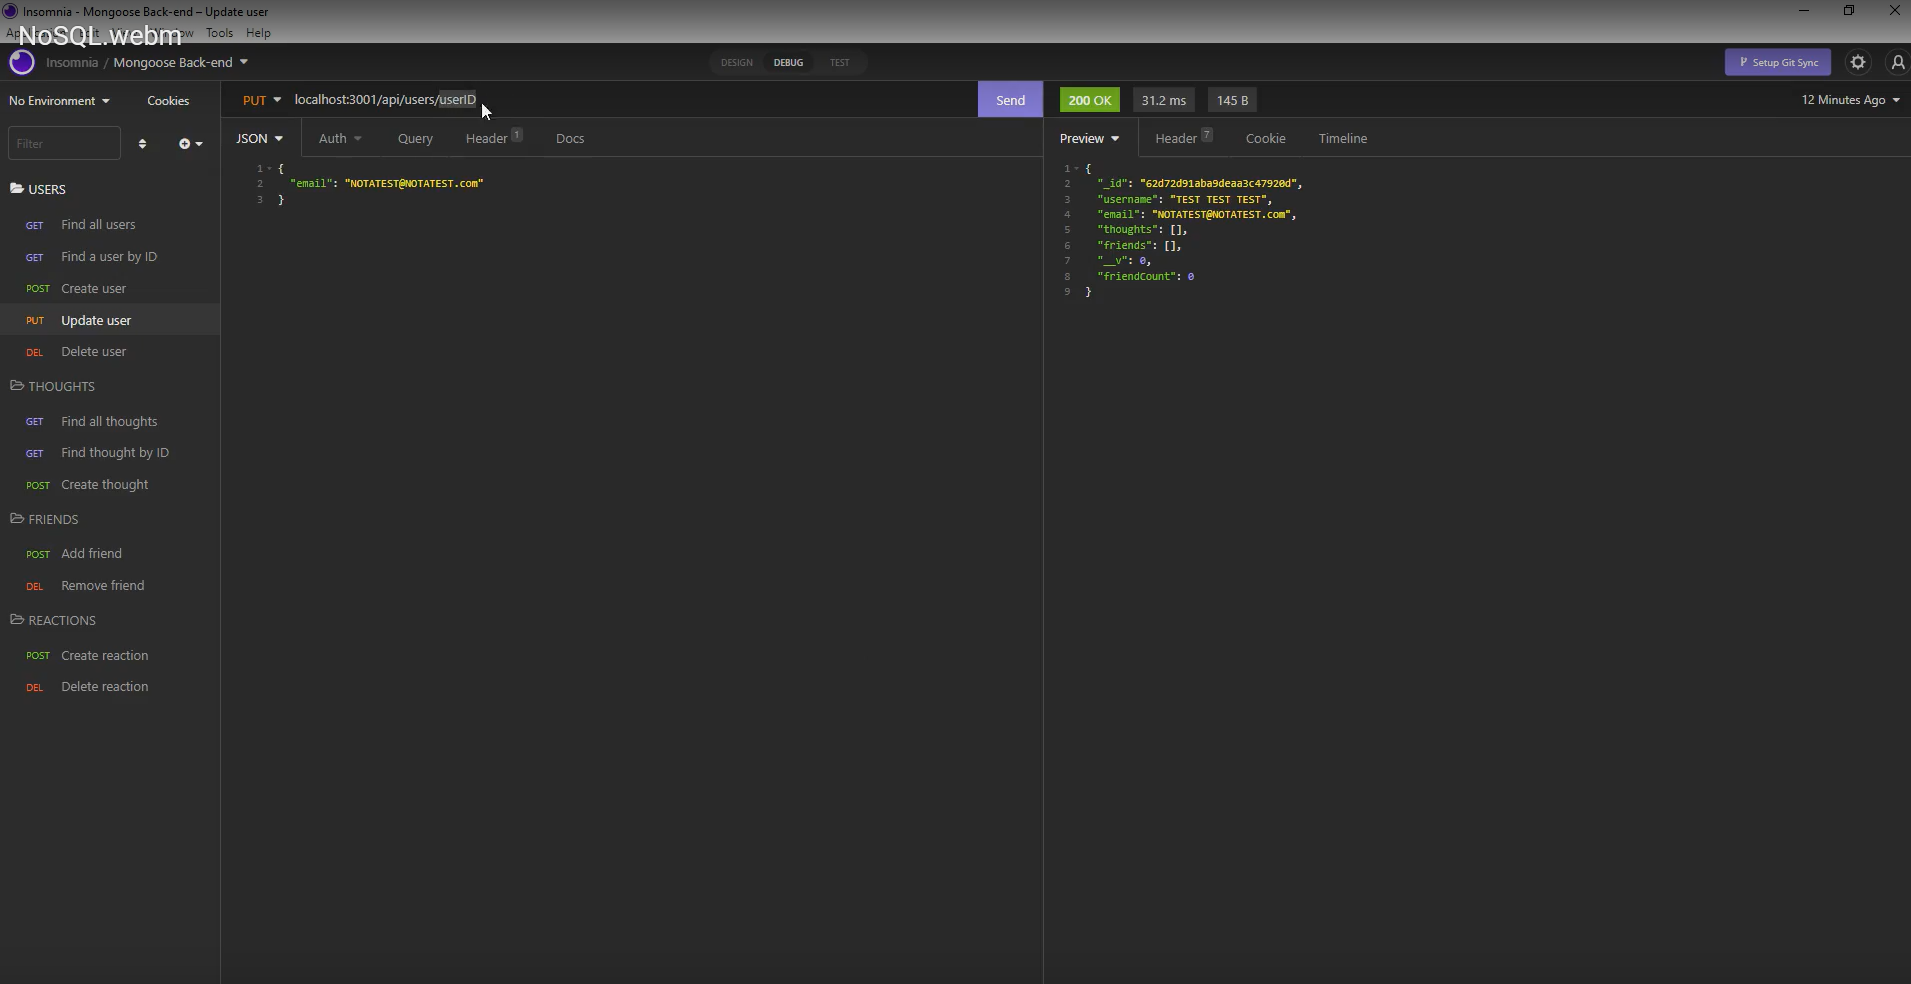
Task: Click the 31.2 ms response time
Action: [1163, 100]
